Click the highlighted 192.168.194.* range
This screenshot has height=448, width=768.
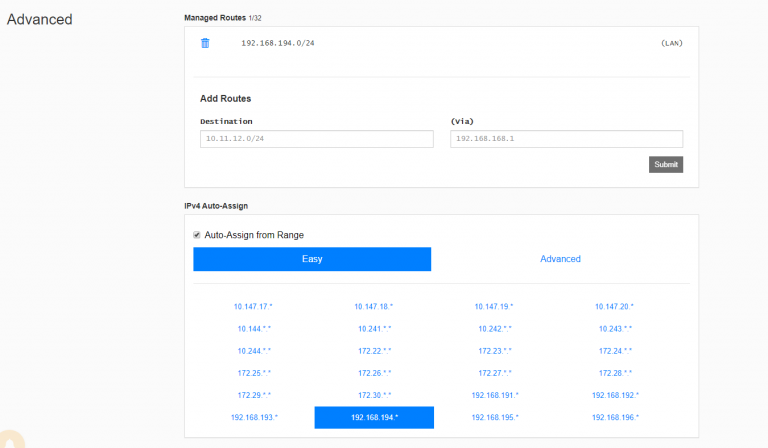(374, 417)
